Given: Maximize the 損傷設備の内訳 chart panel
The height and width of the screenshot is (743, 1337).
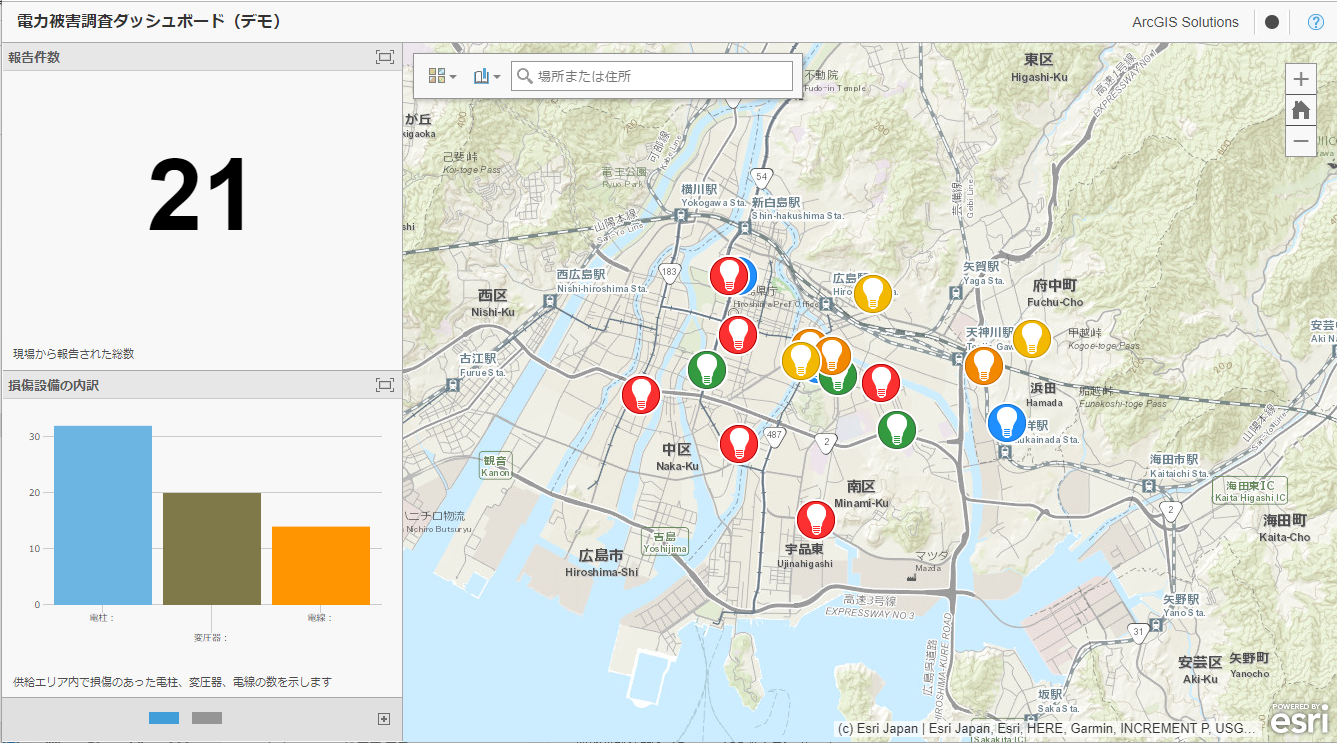Looking at the screenshot, I should click(x=385, y=385).
